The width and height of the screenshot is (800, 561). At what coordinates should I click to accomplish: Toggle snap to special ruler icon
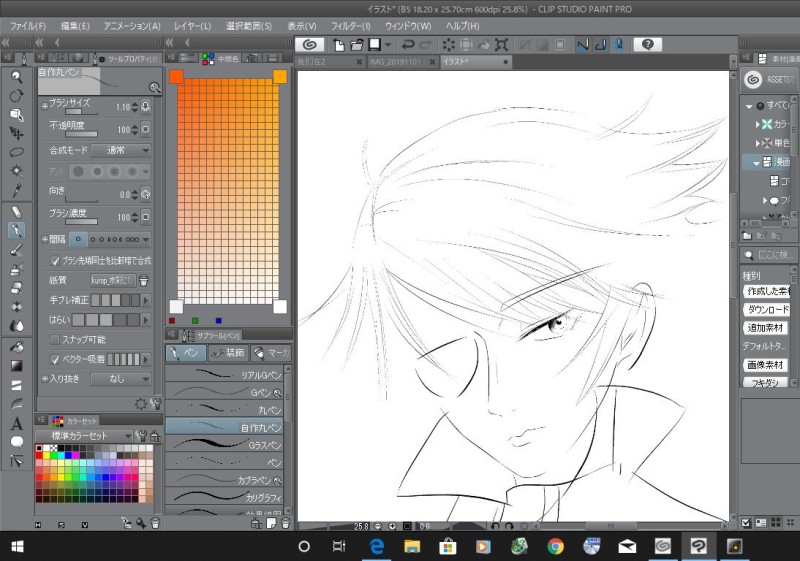[601, 45]
